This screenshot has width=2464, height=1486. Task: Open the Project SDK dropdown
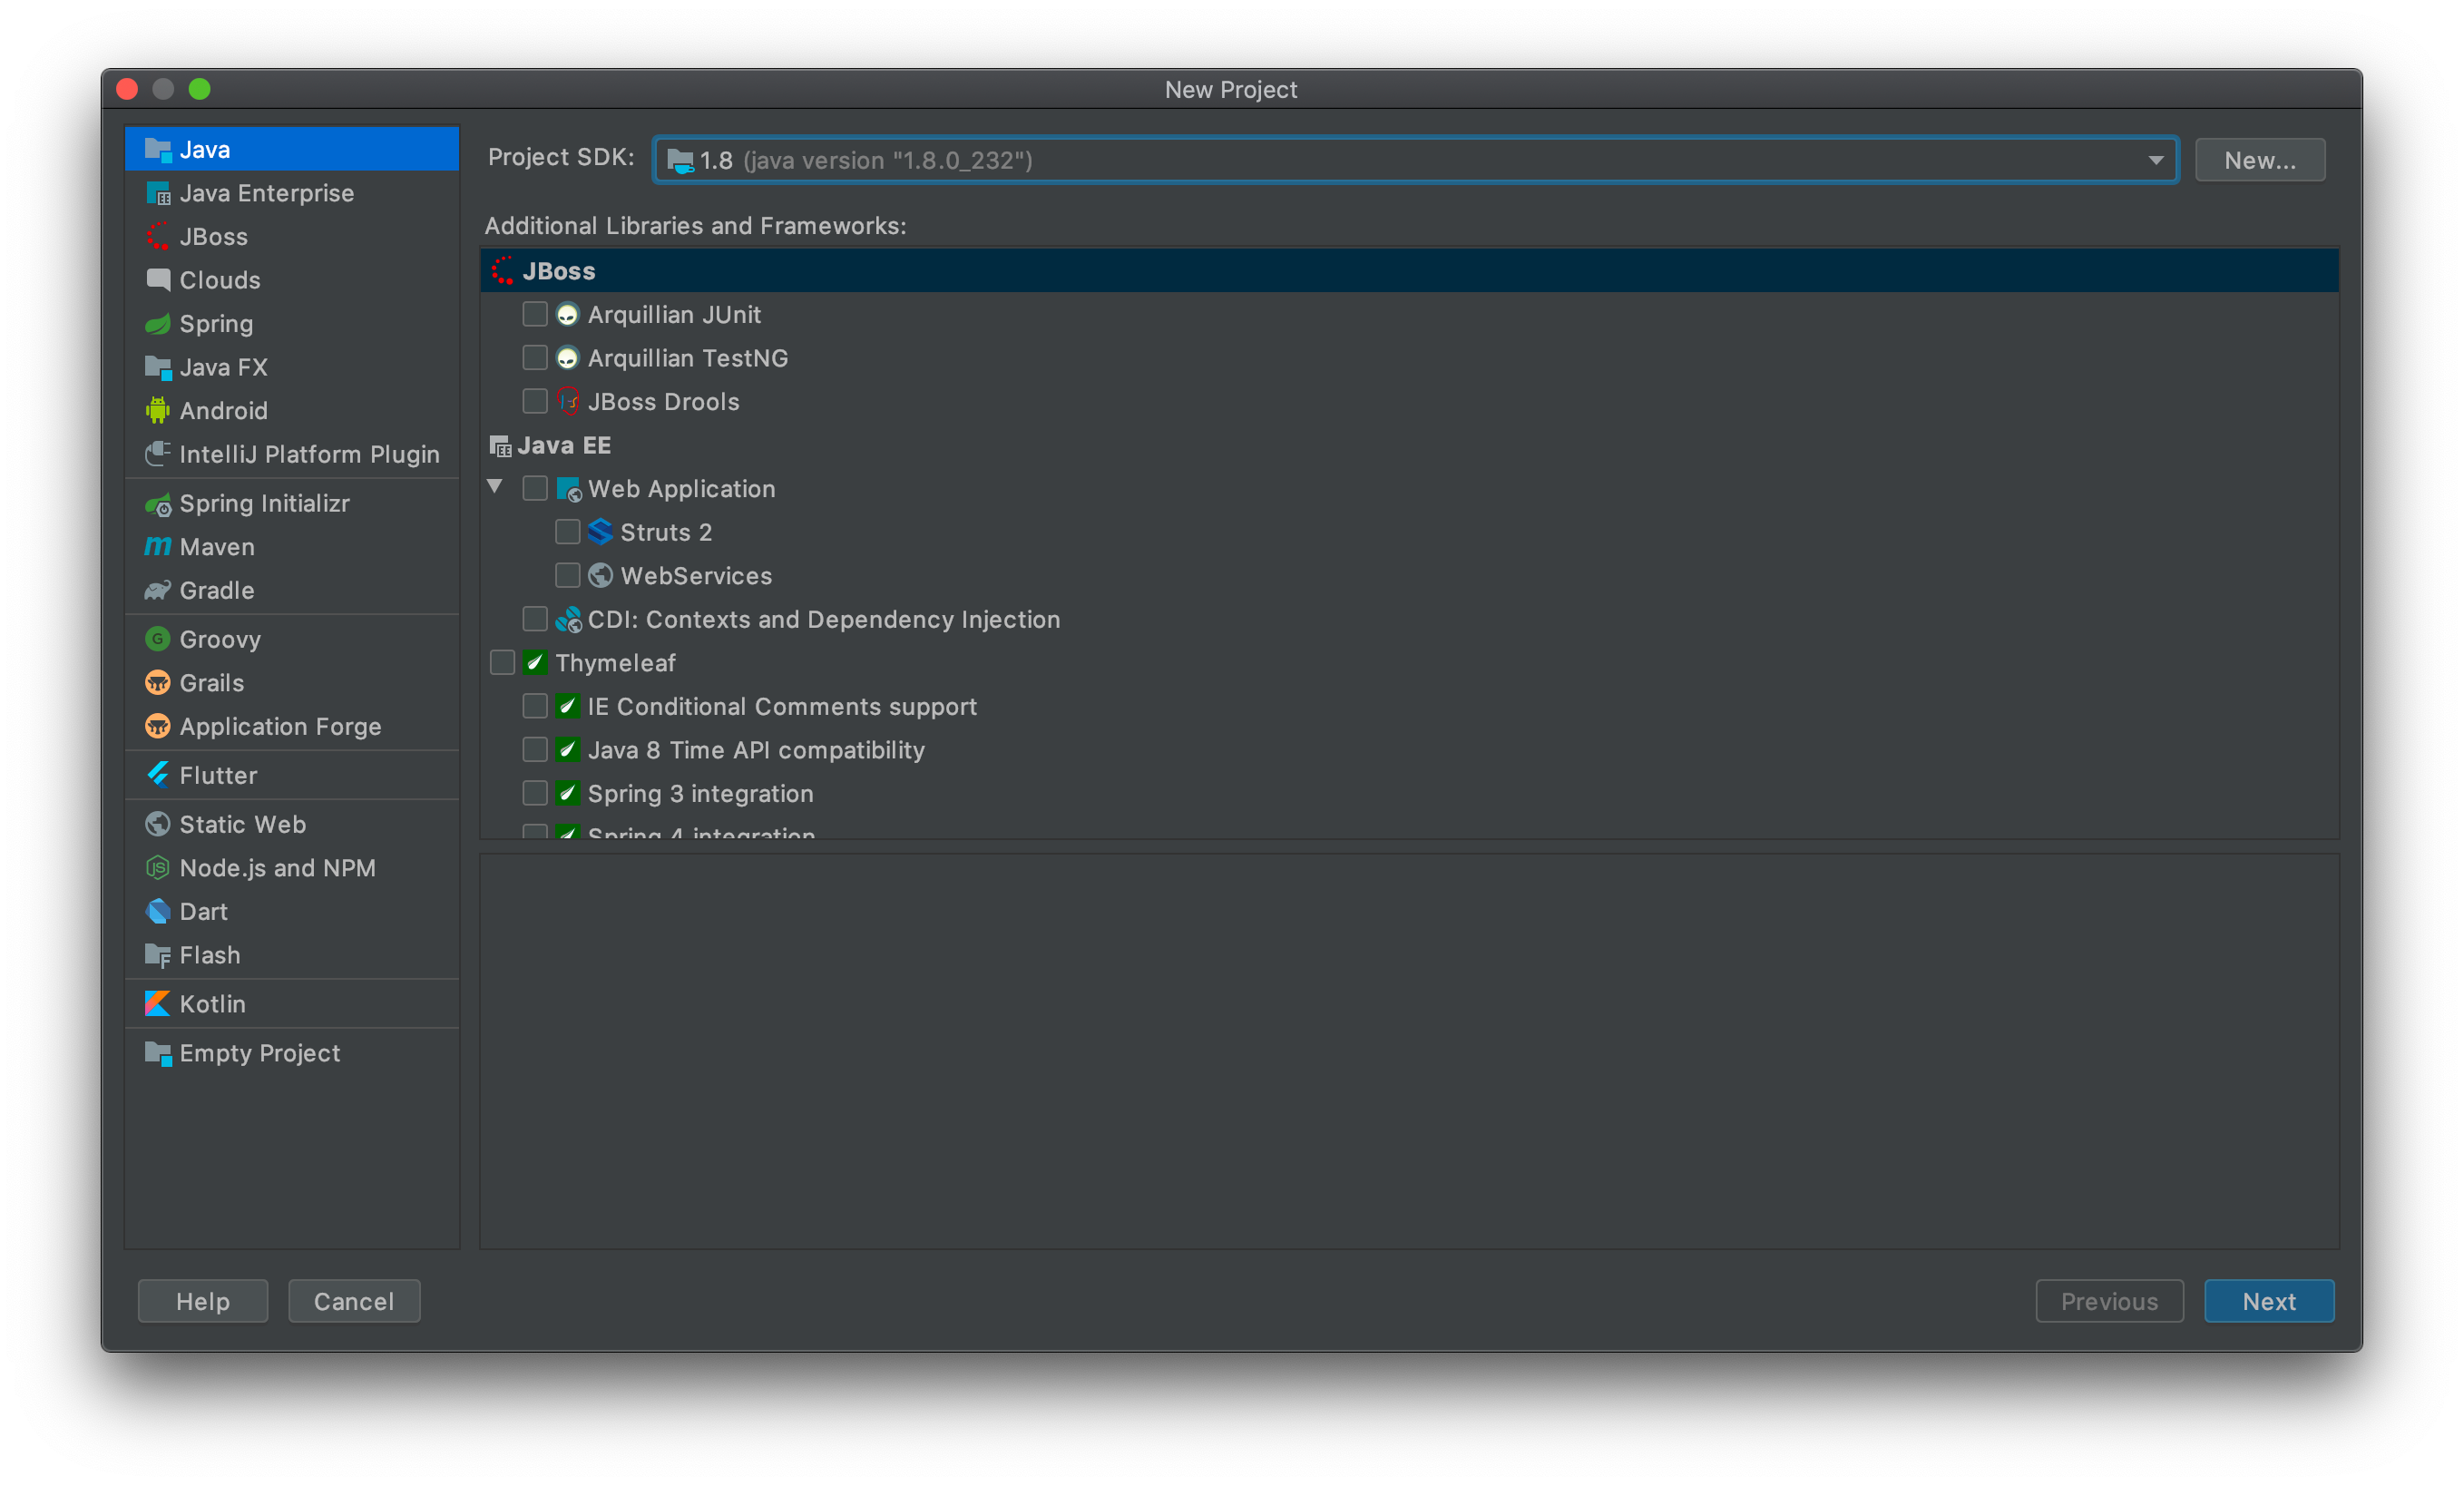tap(1414, 160)
